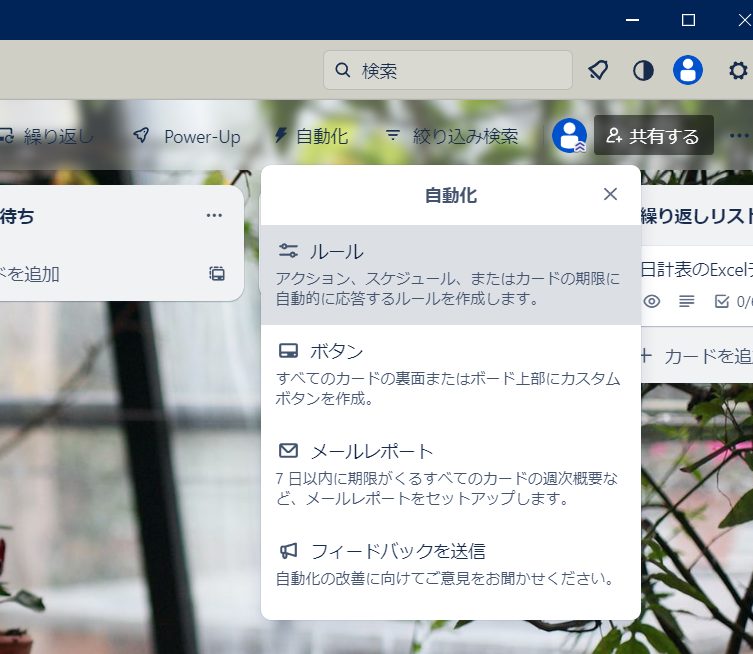Screen dimensions: 753x654
Task: Open the settings gear icon
Action: pos(738,70)
